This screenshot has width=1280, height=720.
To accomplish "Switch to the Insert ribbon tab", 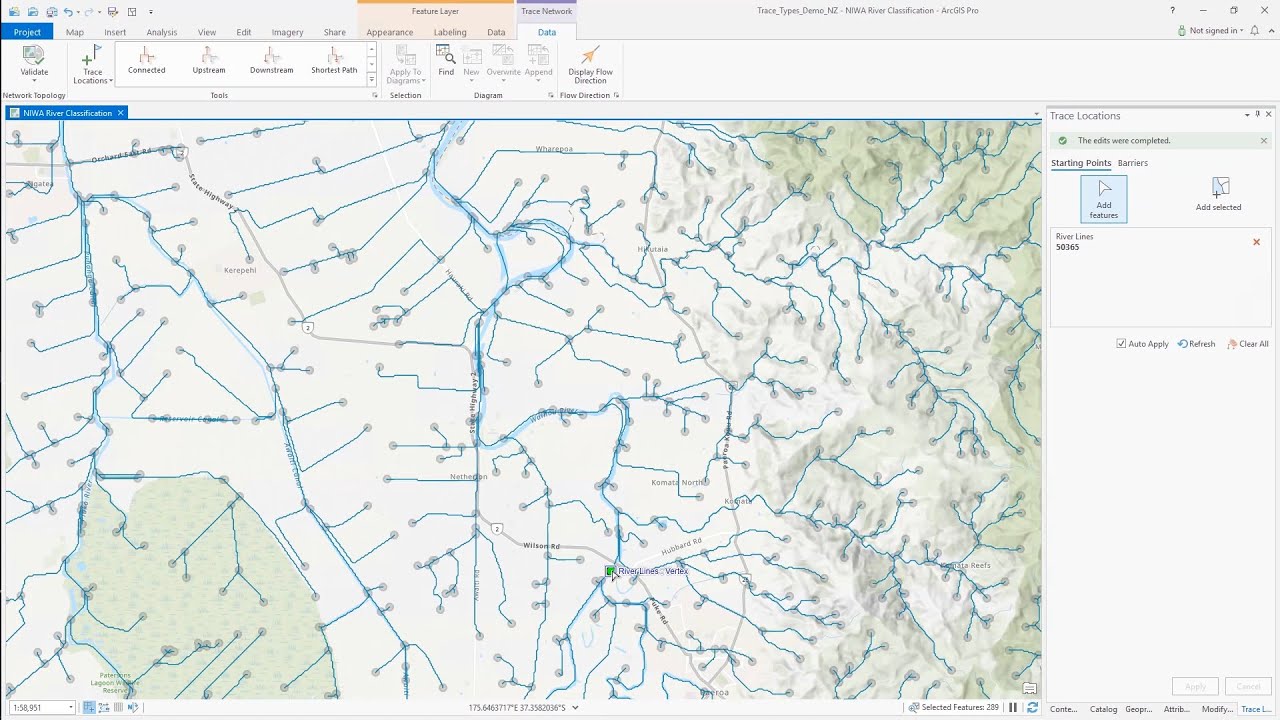I will (x=115, y=32).
